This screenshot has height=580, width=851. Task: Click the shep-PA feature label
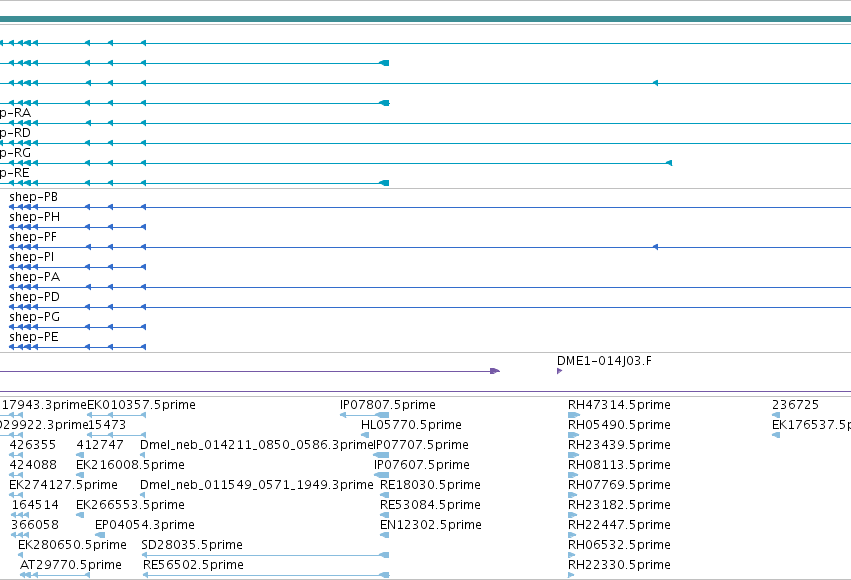pyautogui.click(x=34, y=277)
